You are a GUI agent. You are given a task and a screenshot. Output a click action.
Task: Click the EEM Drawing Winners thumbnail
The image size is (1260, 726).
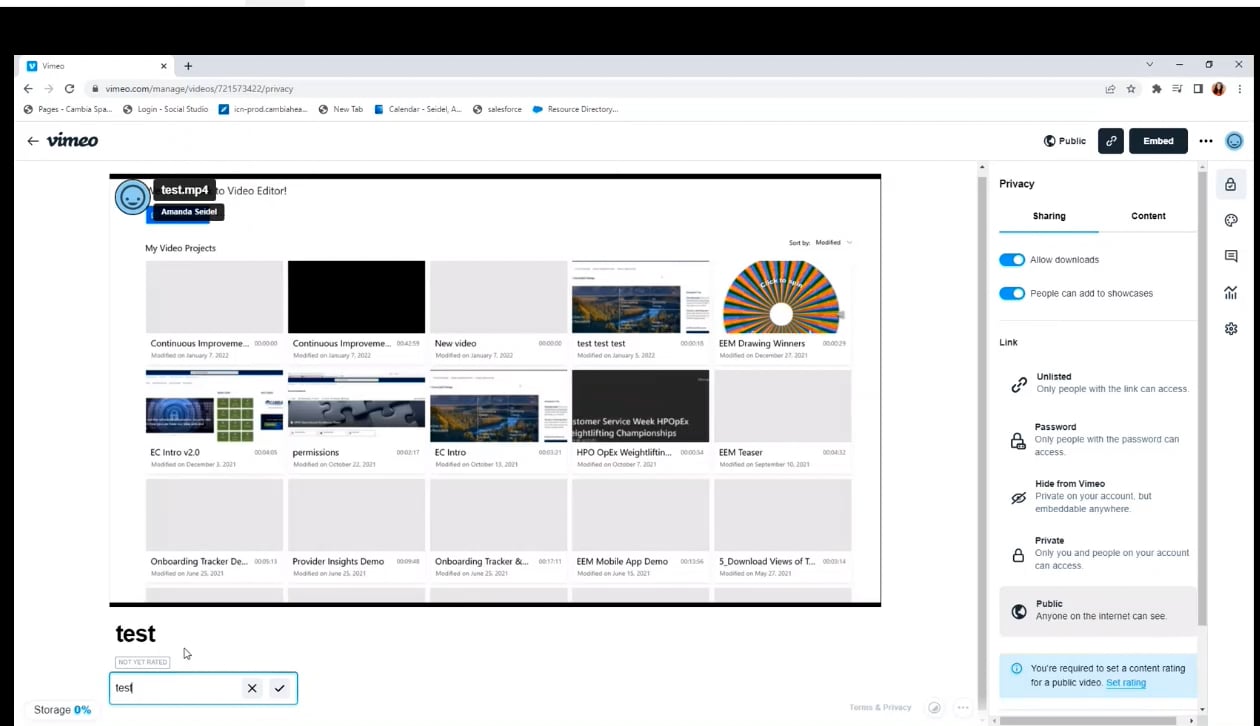782,297
